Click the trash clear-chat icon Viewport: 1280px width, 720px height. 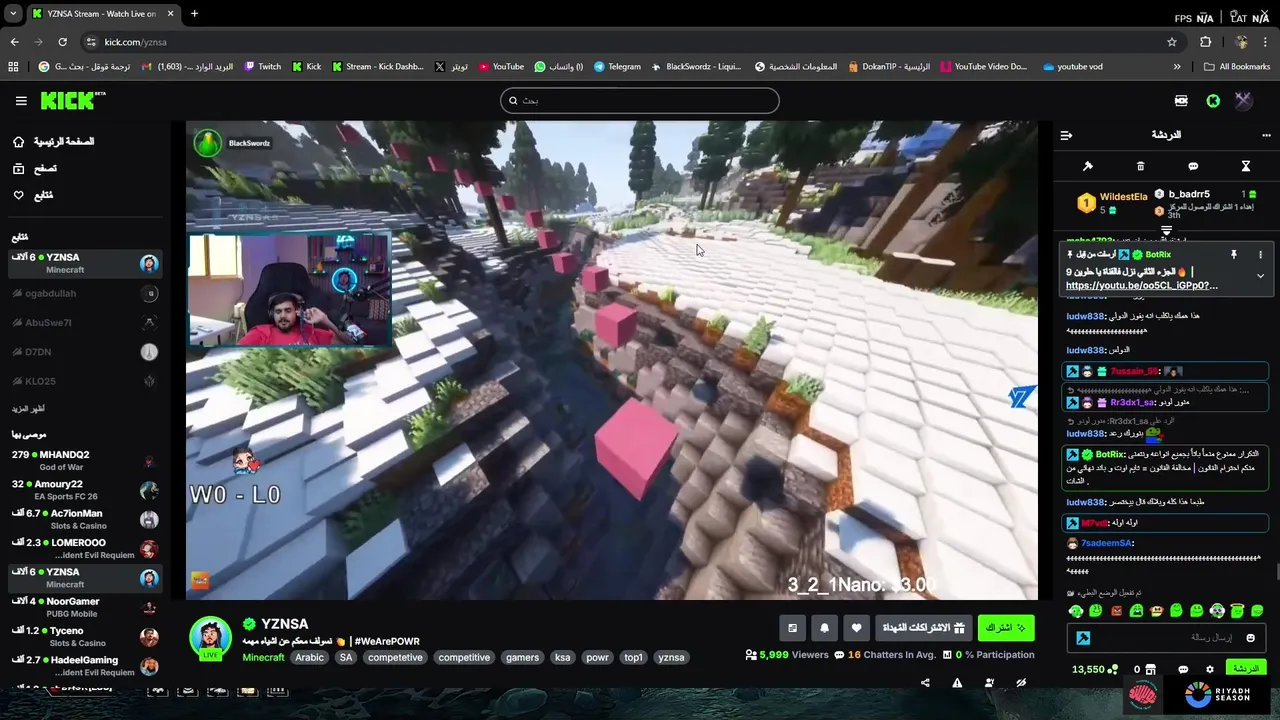click(x=1140, y=166)
